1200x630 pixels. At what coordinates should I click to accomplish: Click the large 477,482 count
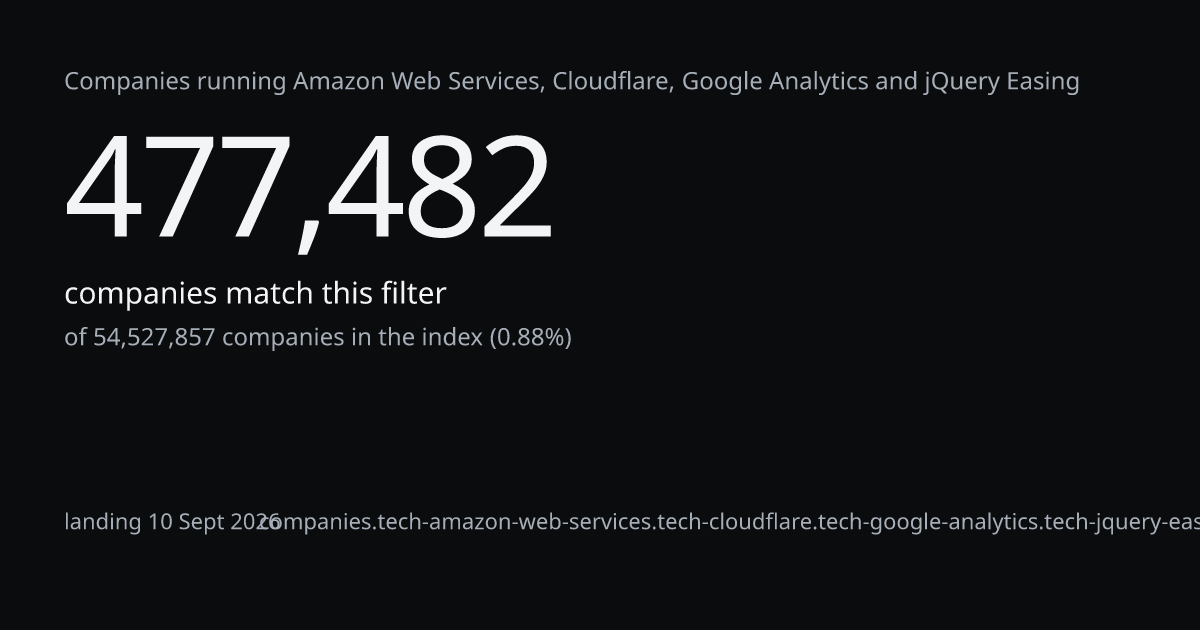coord(309,189)
